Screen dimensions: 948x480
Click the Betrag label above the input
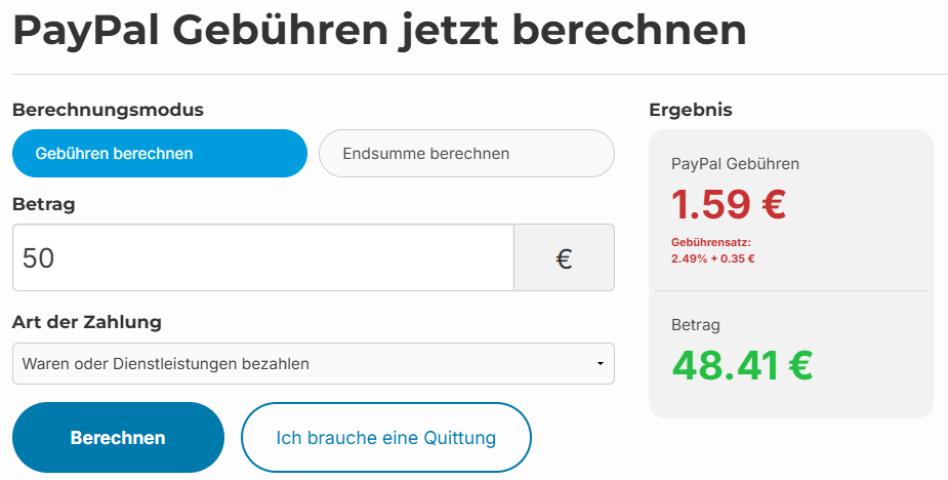coord(44,205)
